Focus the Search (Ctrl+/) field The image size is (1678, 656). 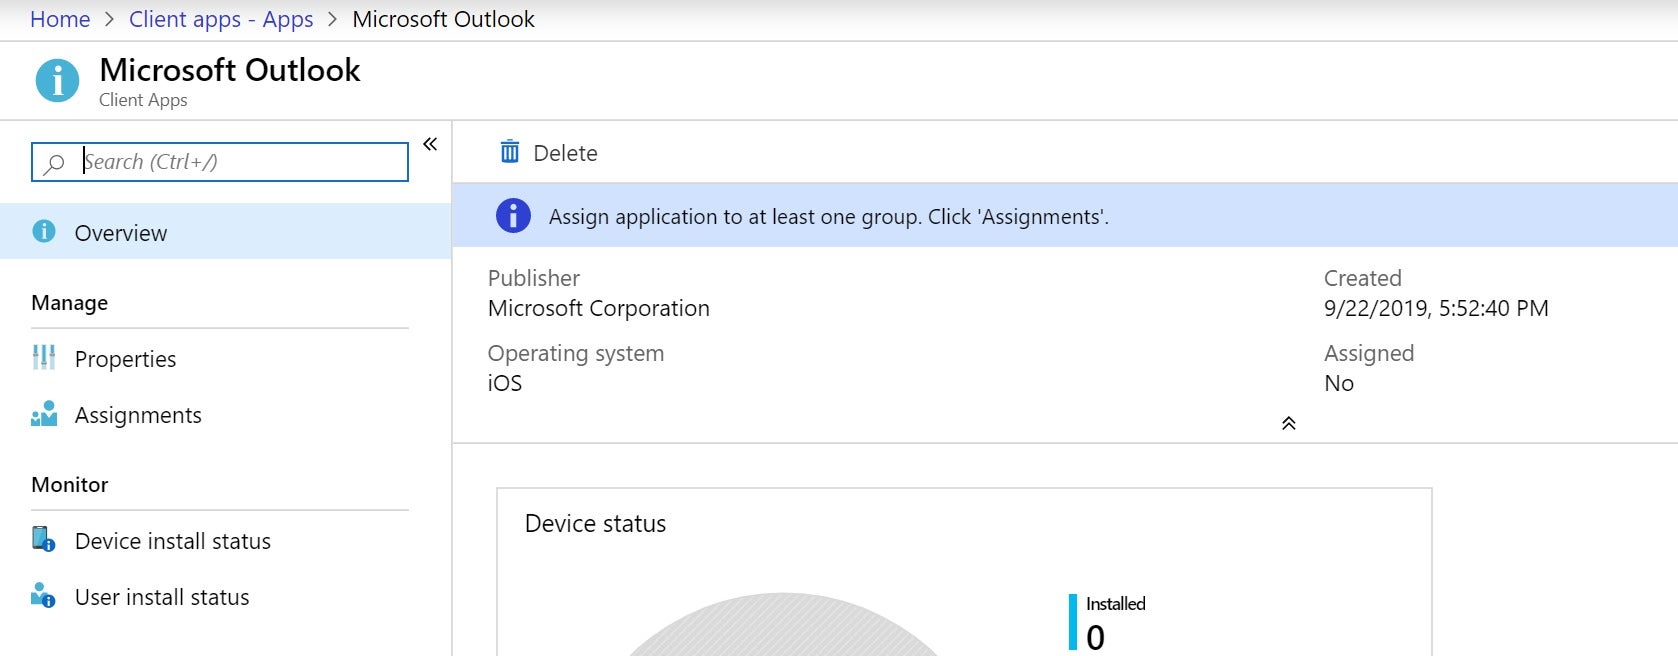coord(220,162)
